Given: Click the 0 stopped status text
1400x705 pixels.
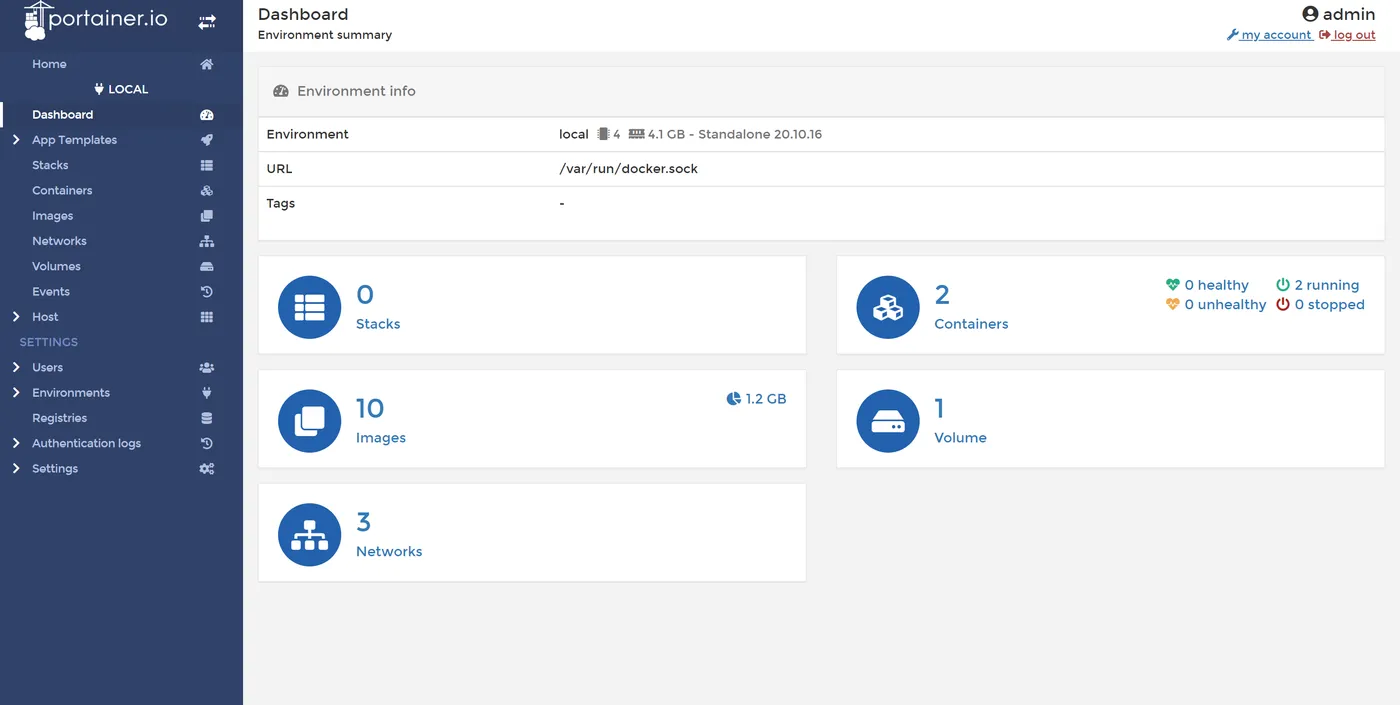Looking at the screenshot, I should 1329,305.
